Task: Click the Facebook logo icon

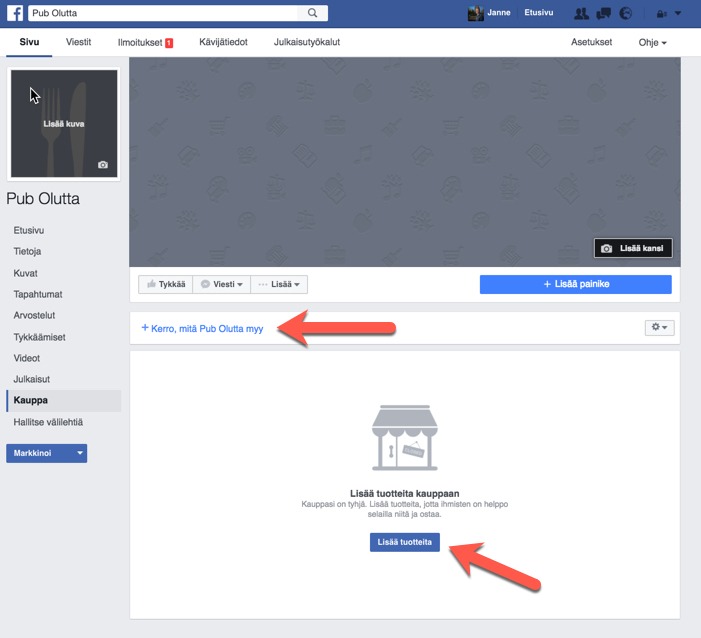Action: pyautogui.click(x=15, y=13)
